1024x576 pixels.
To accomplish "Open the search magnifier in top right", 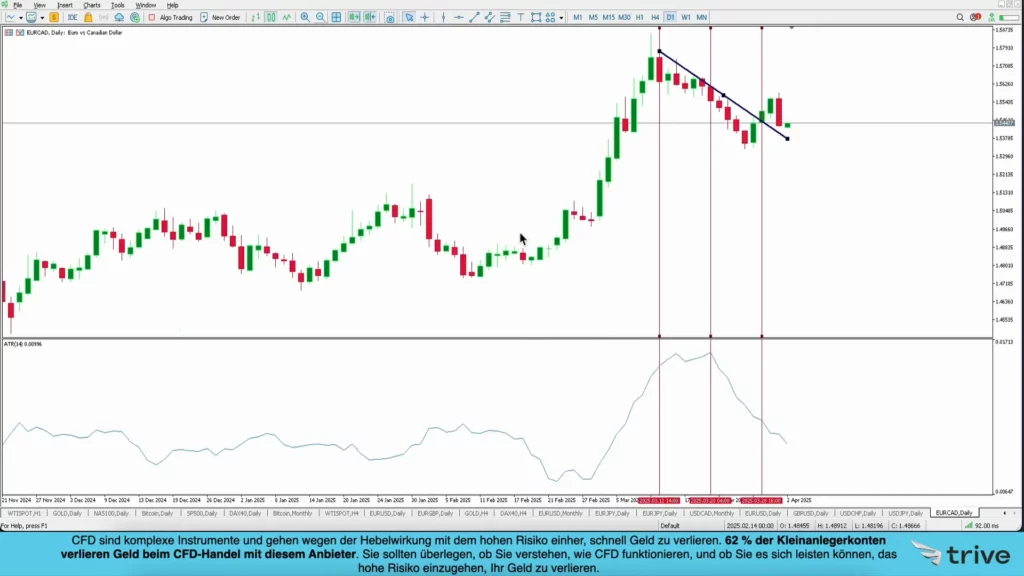I will click(975, 17).
